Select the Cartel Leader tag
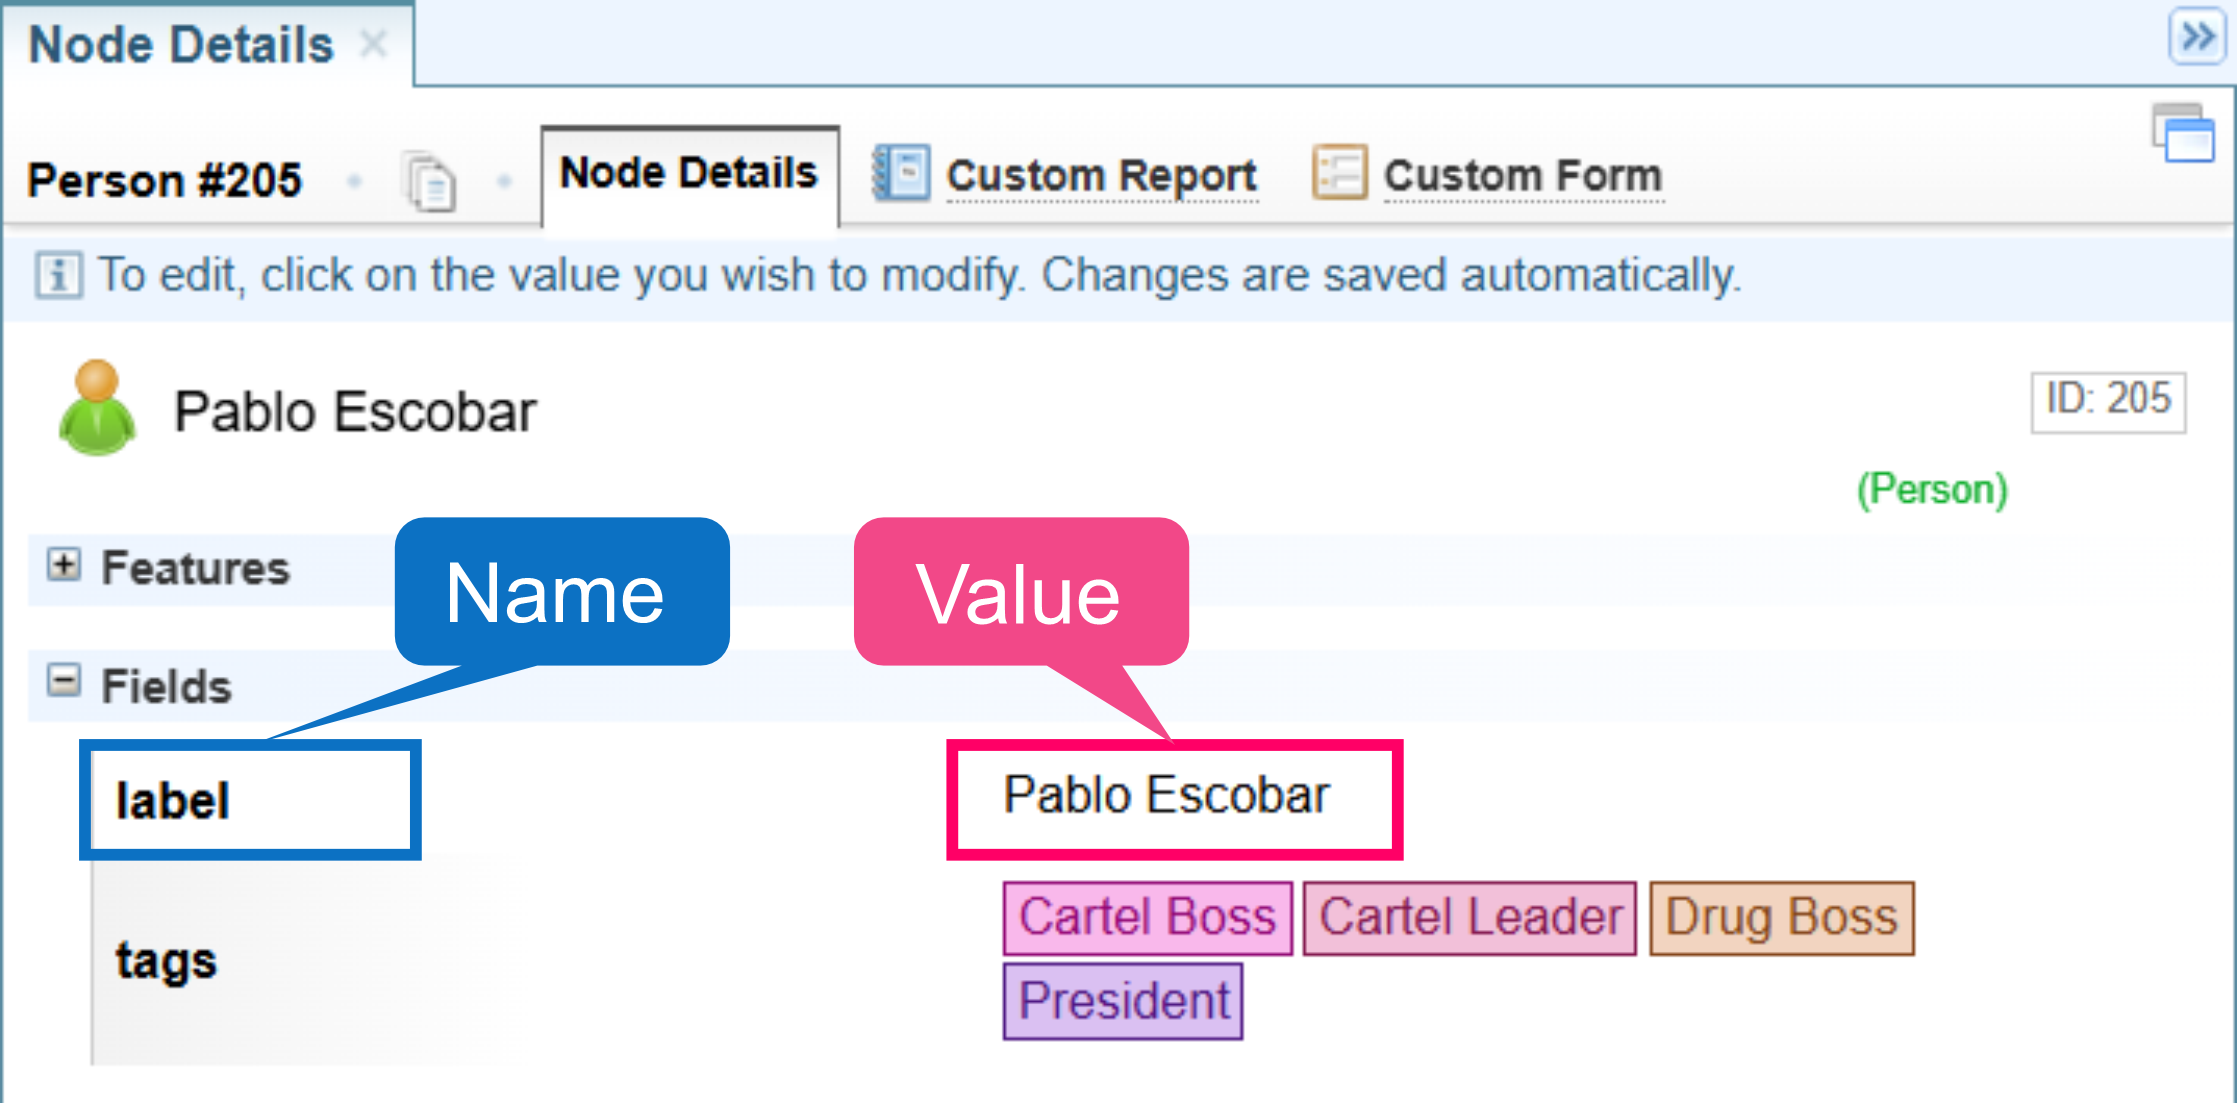 [x=1469, y=917]
